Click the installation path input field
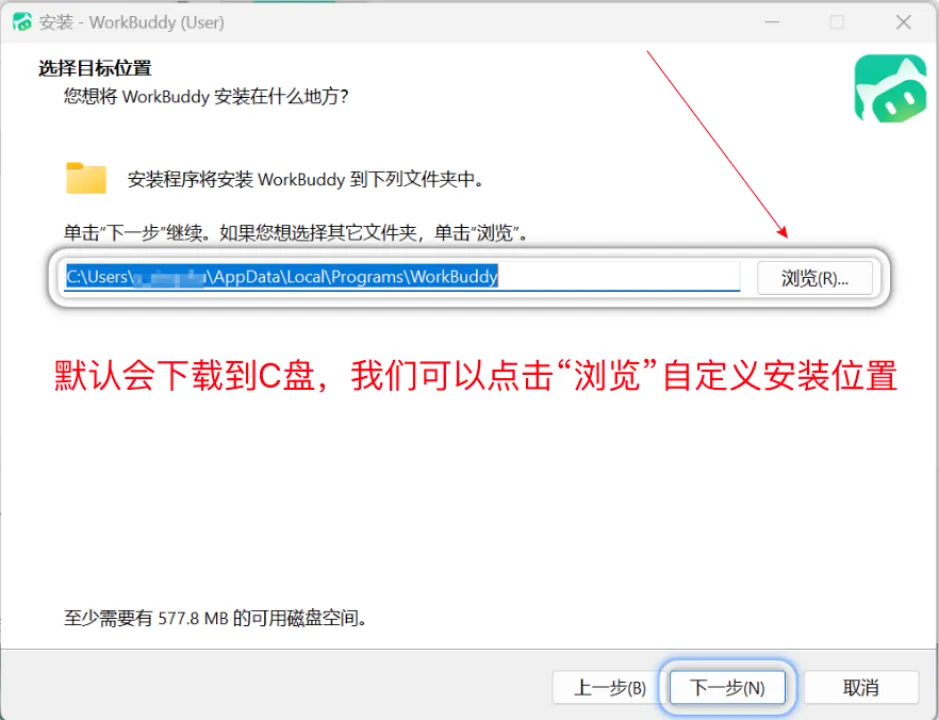939x720 pixels. pos(401,277)
